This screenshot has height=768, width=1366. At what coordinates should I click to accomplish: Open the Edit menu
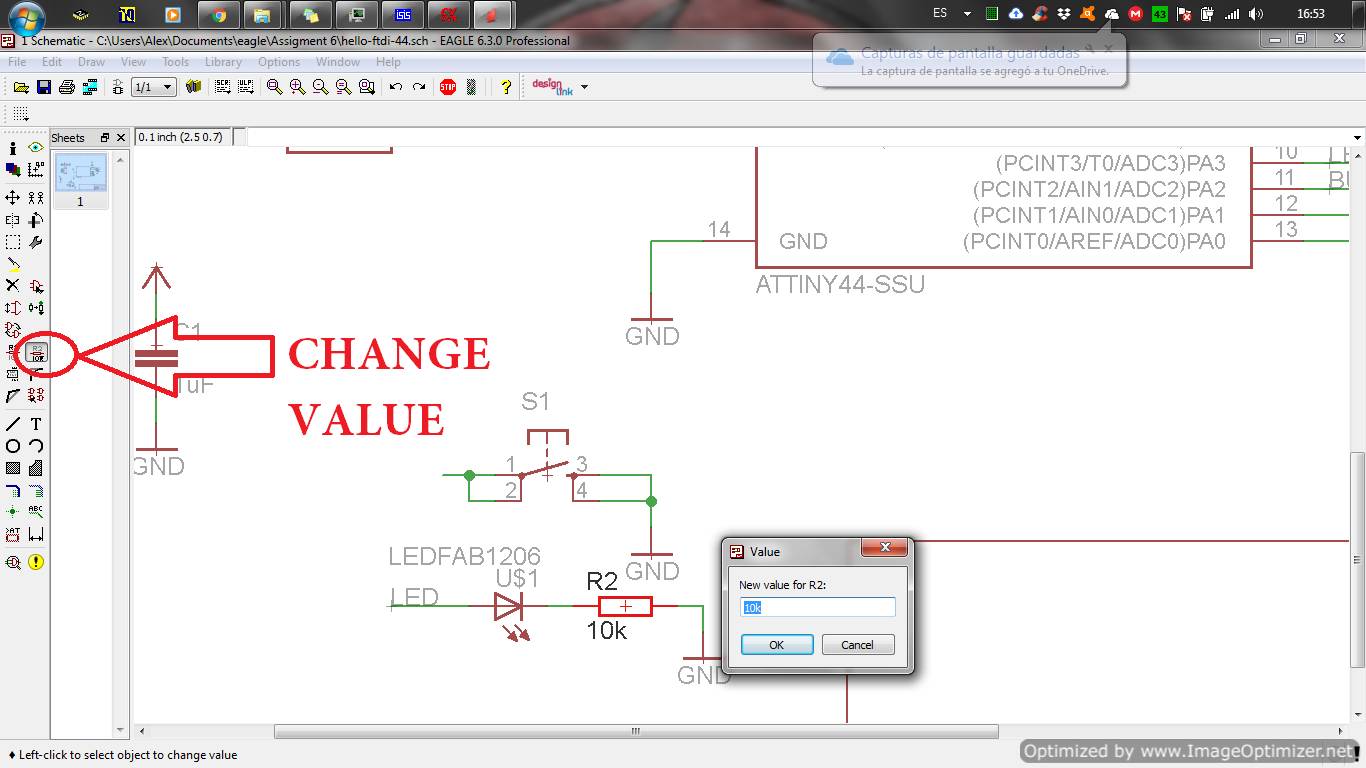coord(52,62)
